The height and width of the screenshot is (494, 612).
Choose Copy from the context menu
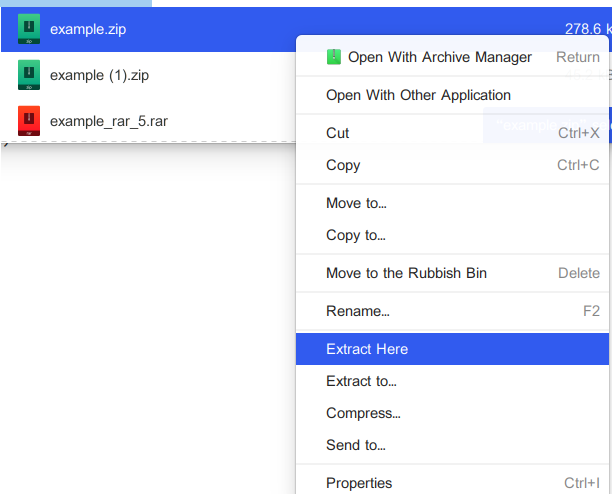[x=343, y=165]
